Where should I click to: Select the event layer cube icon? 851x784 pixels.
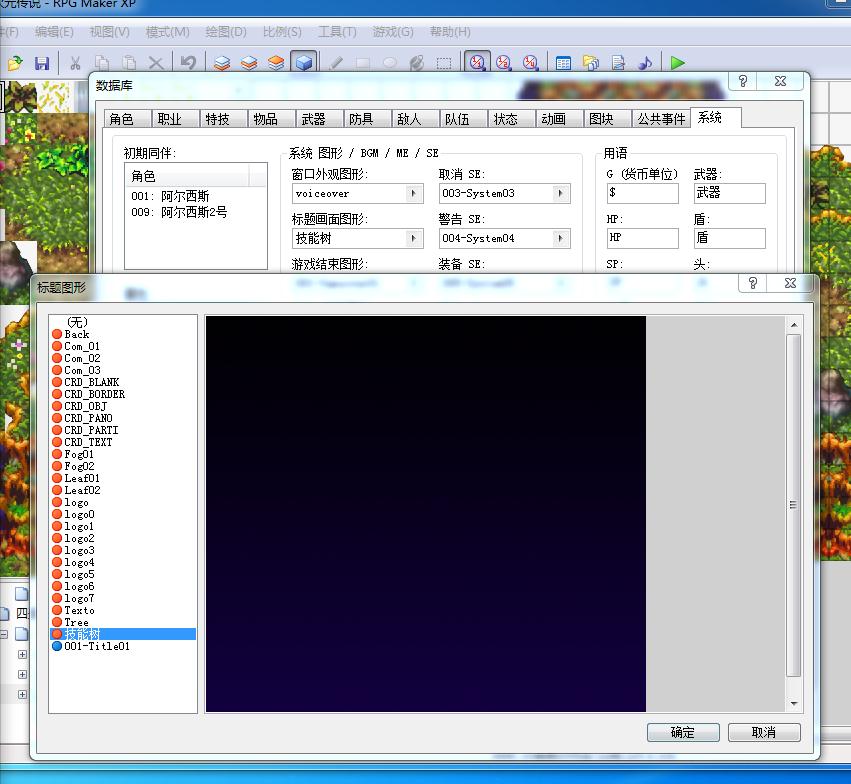[304, 63]
